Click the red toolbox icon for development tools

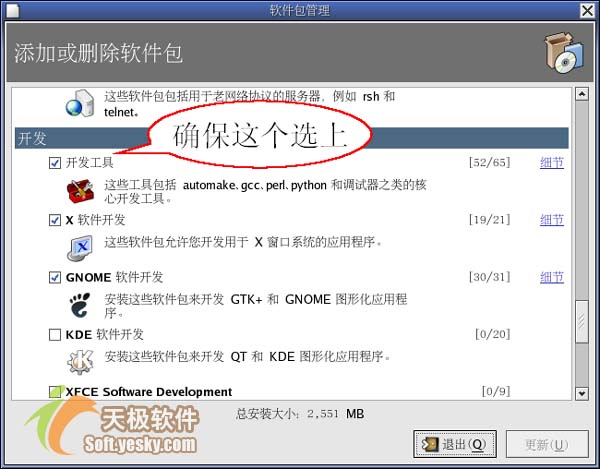pyautogui.click(x=80, y=191)
